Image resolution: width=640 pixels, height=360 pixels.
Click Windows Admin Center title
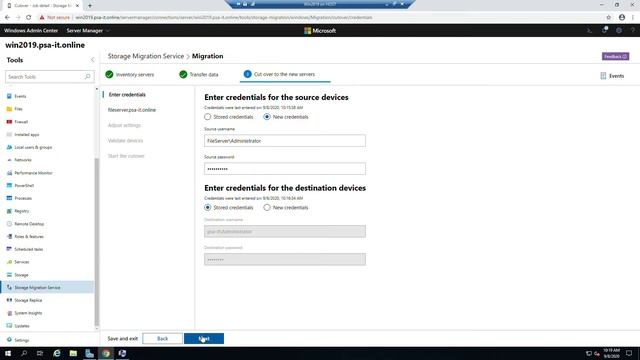click(31, 31)
